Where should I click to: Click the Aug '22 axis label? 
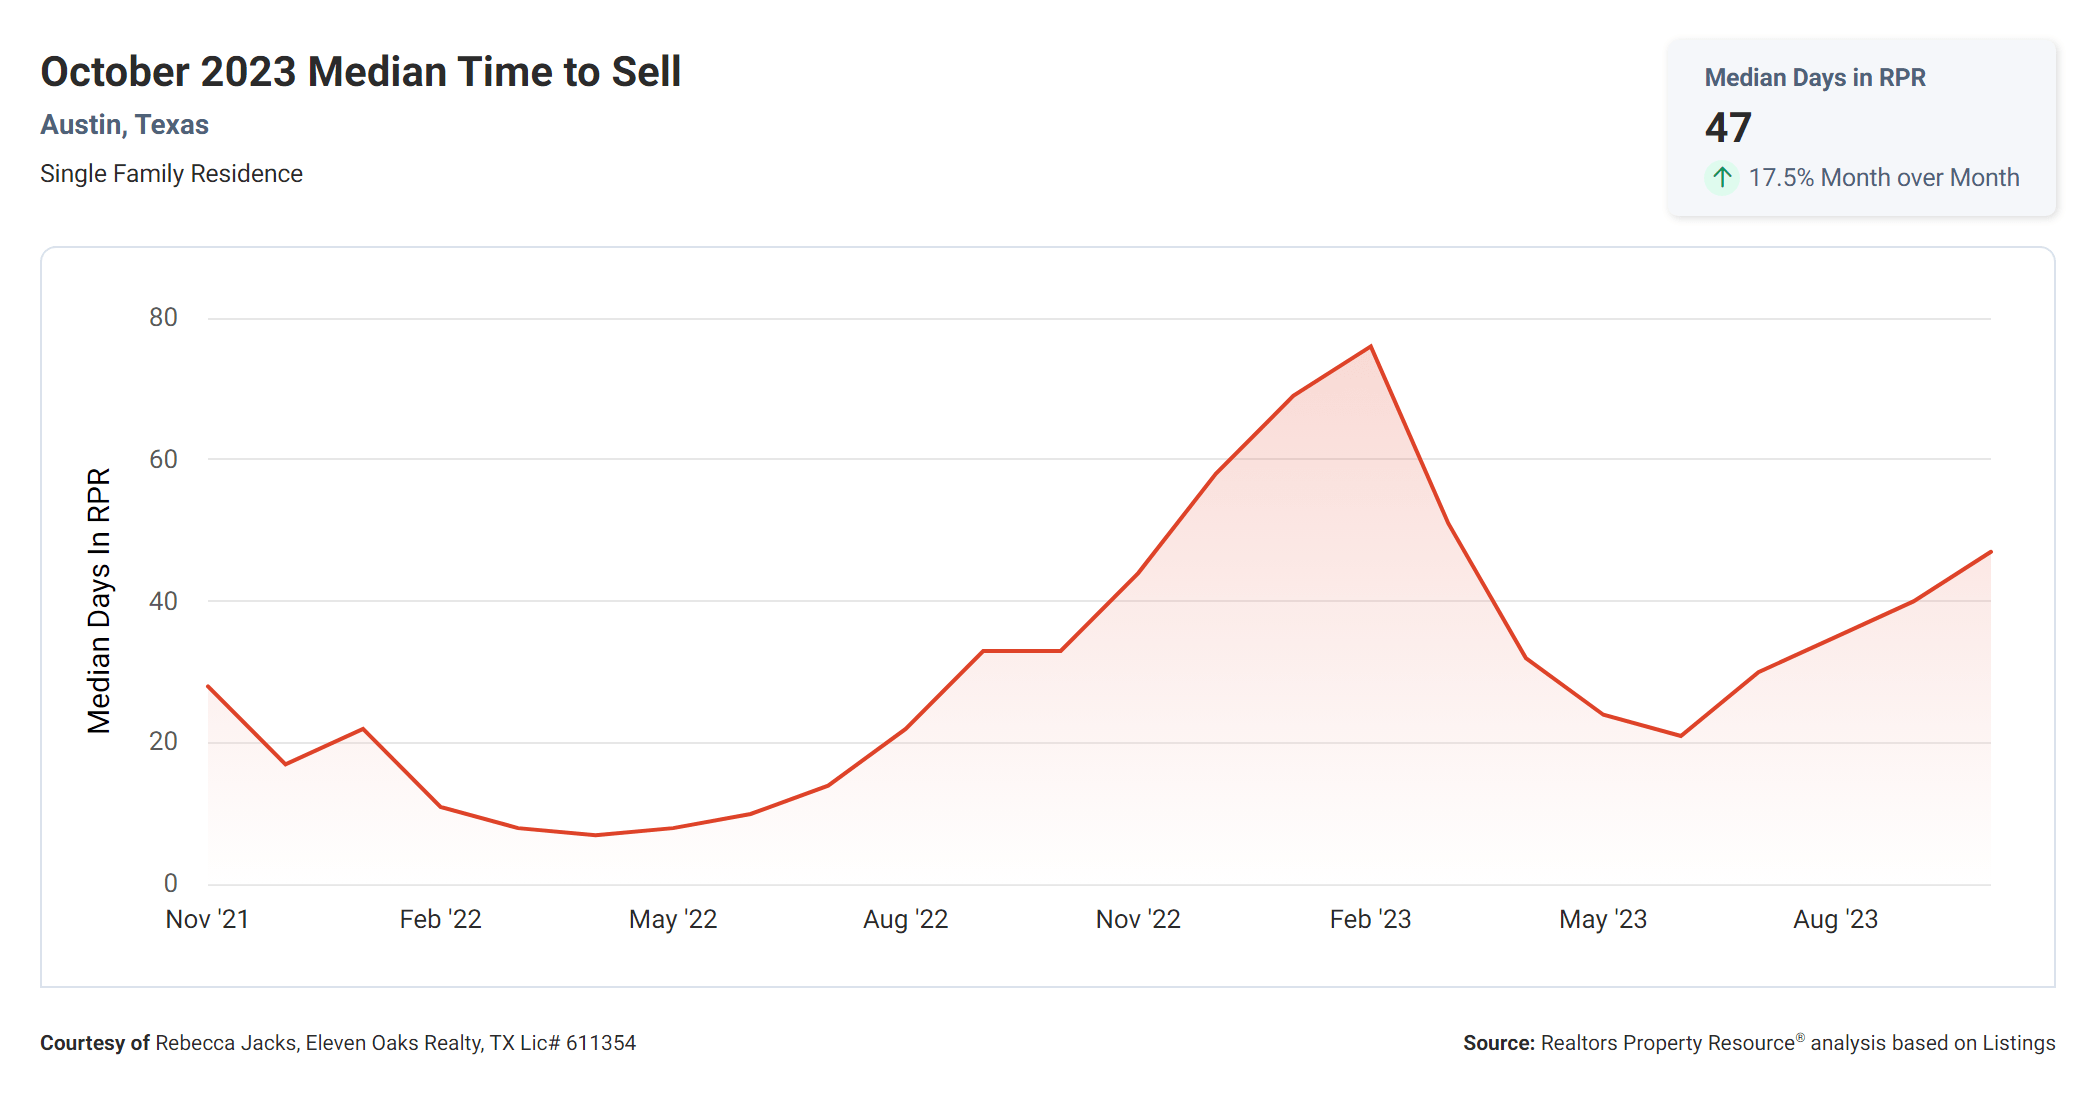905,919
